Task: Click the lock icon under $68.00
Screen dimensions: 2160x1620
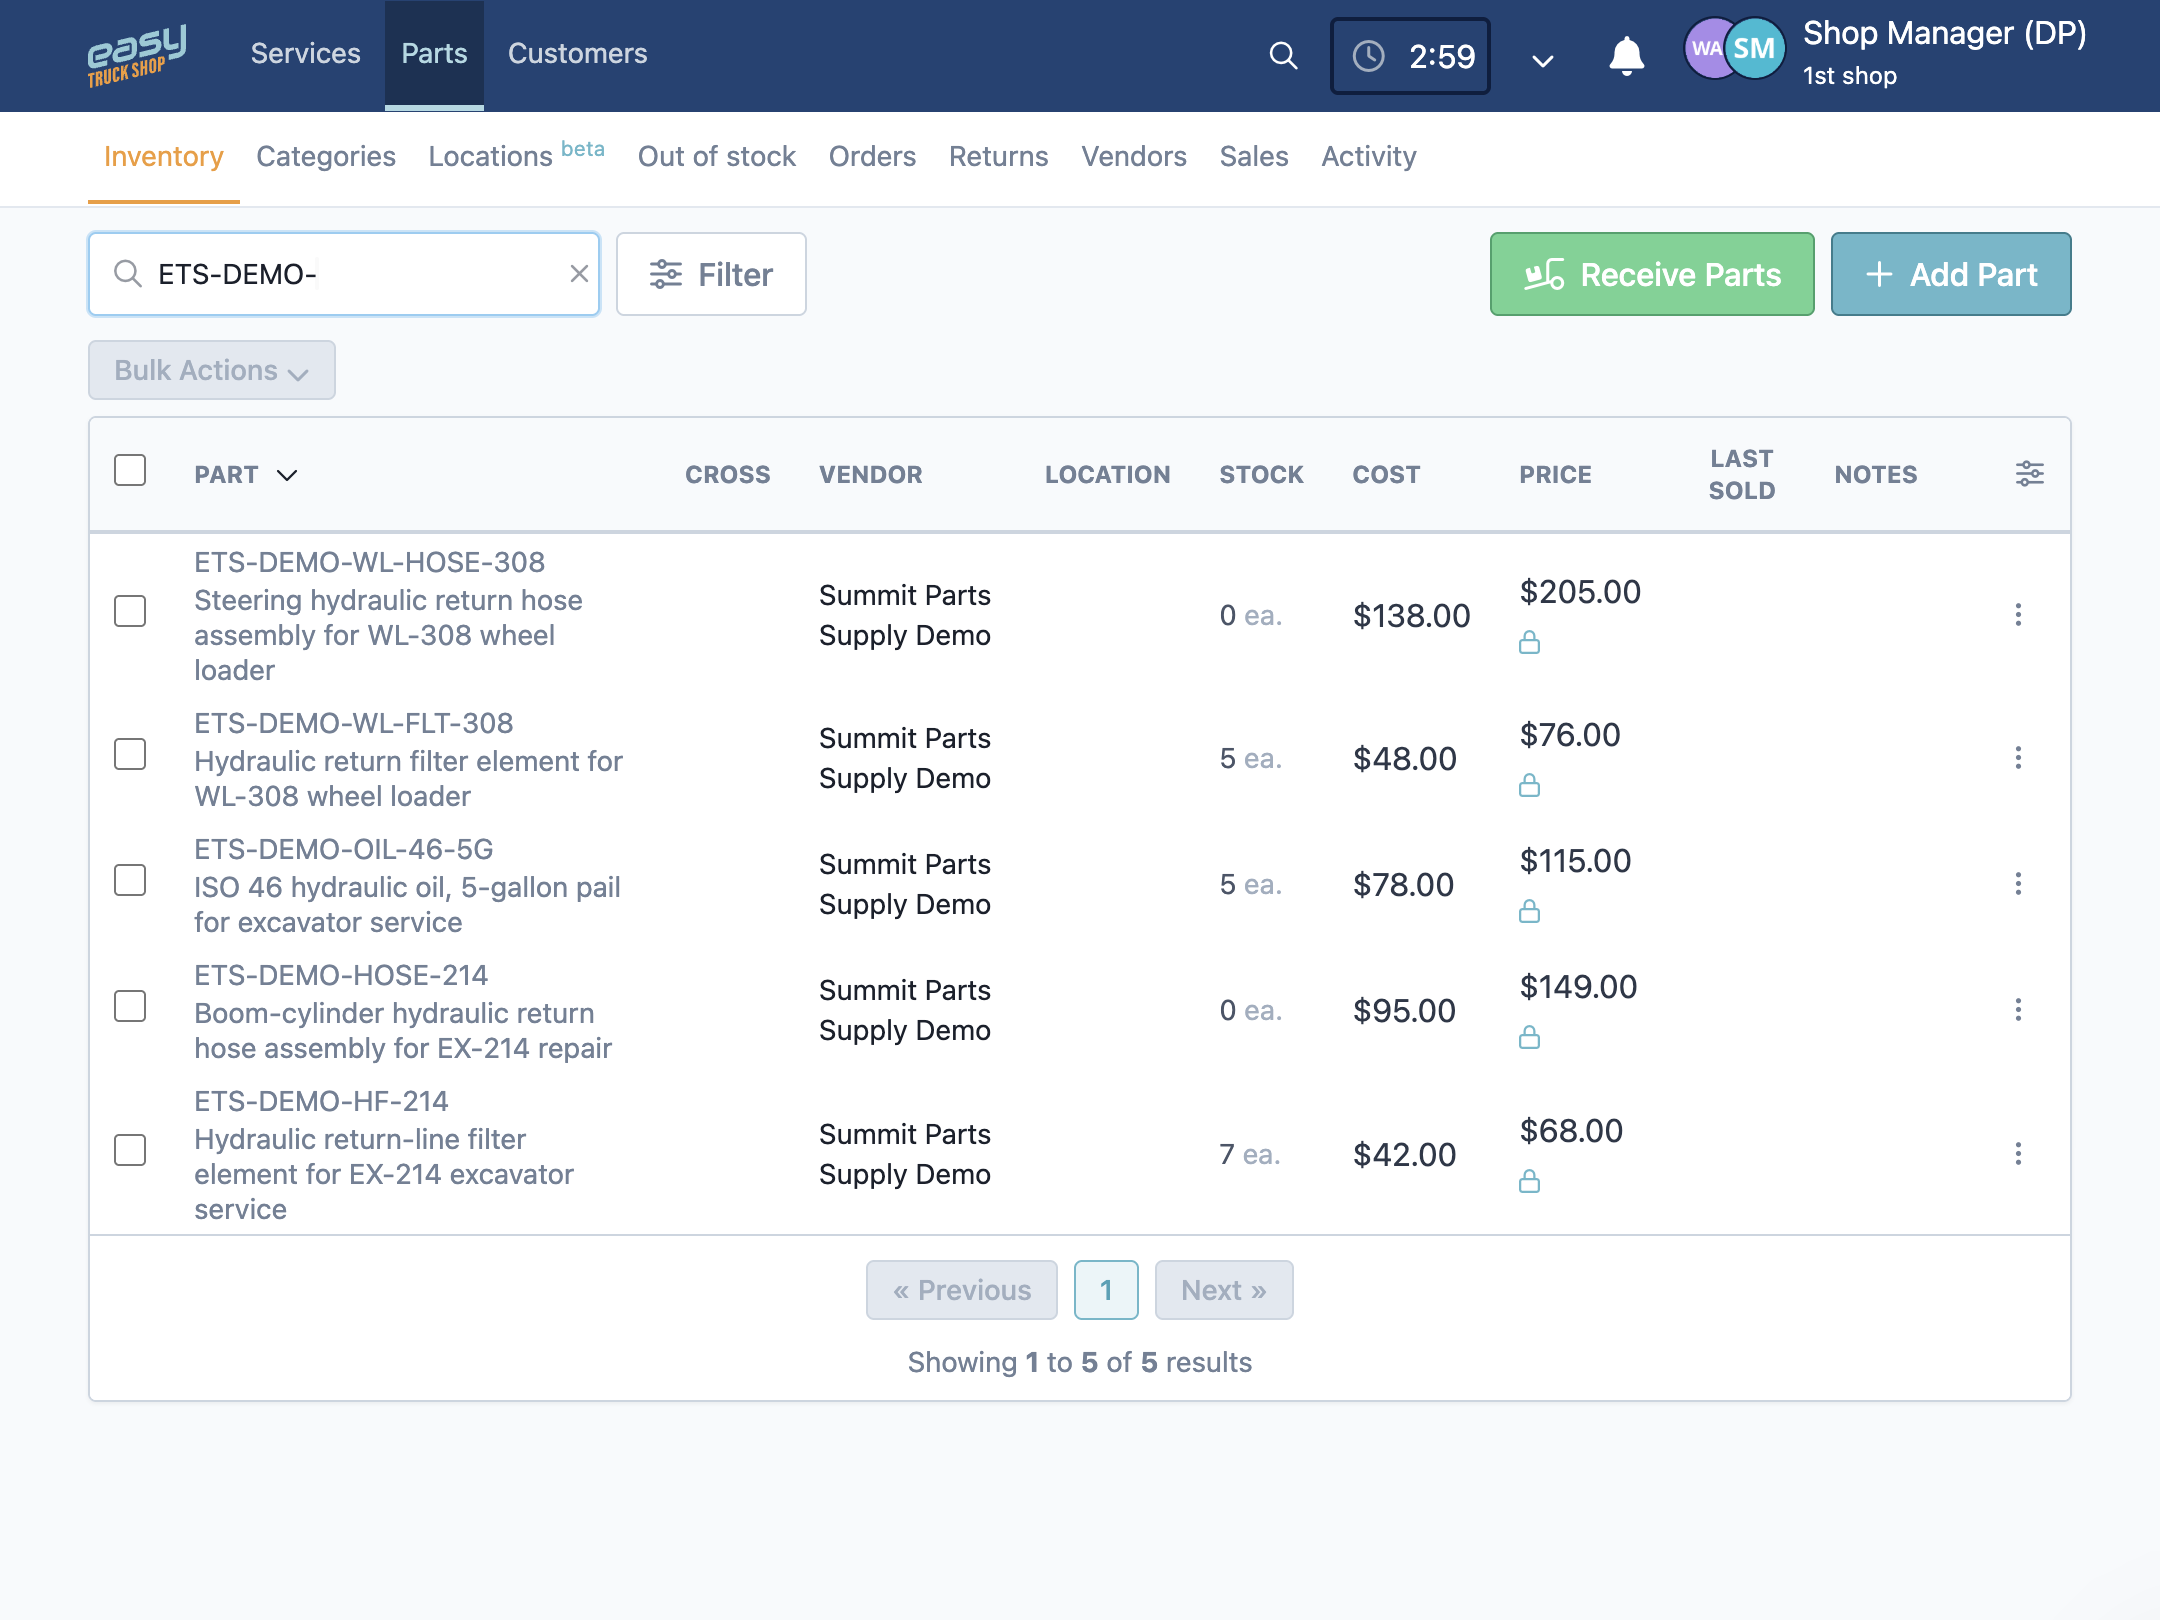Action: (1529, 1181)
